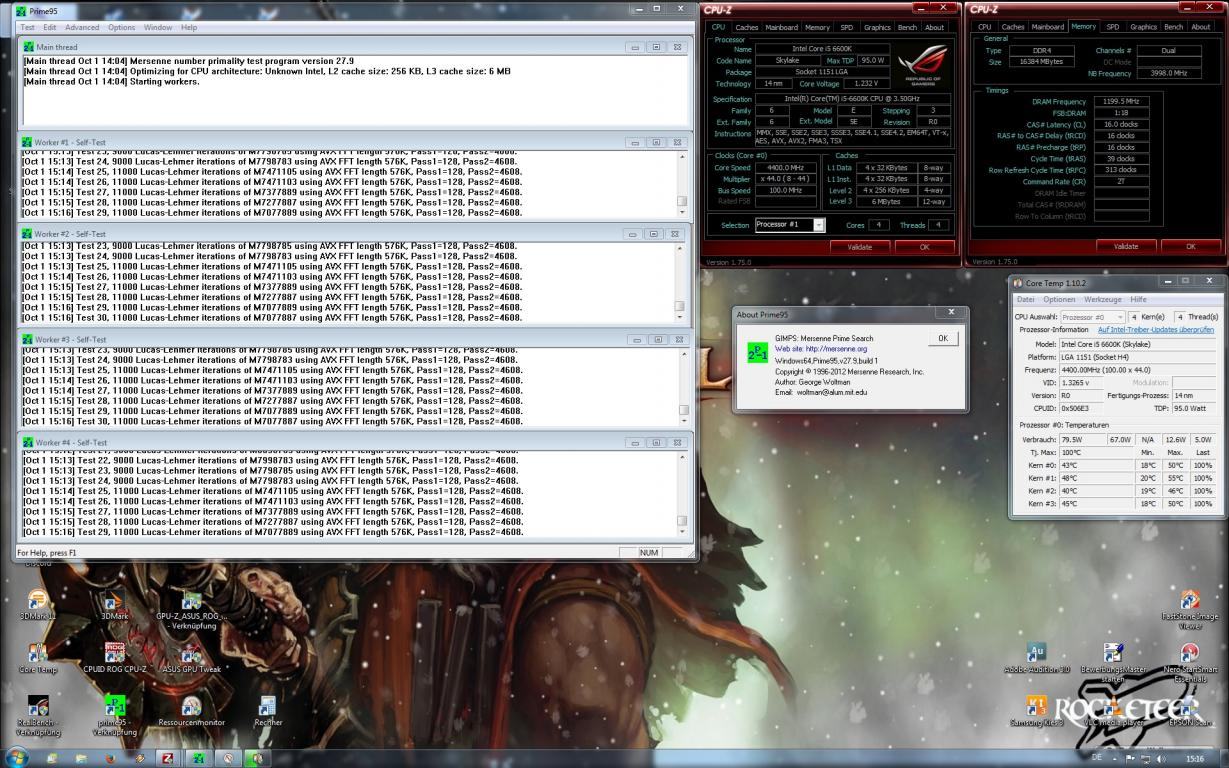
Task: Switch to the Prime95 taskbar button
Action: (199, 758)
